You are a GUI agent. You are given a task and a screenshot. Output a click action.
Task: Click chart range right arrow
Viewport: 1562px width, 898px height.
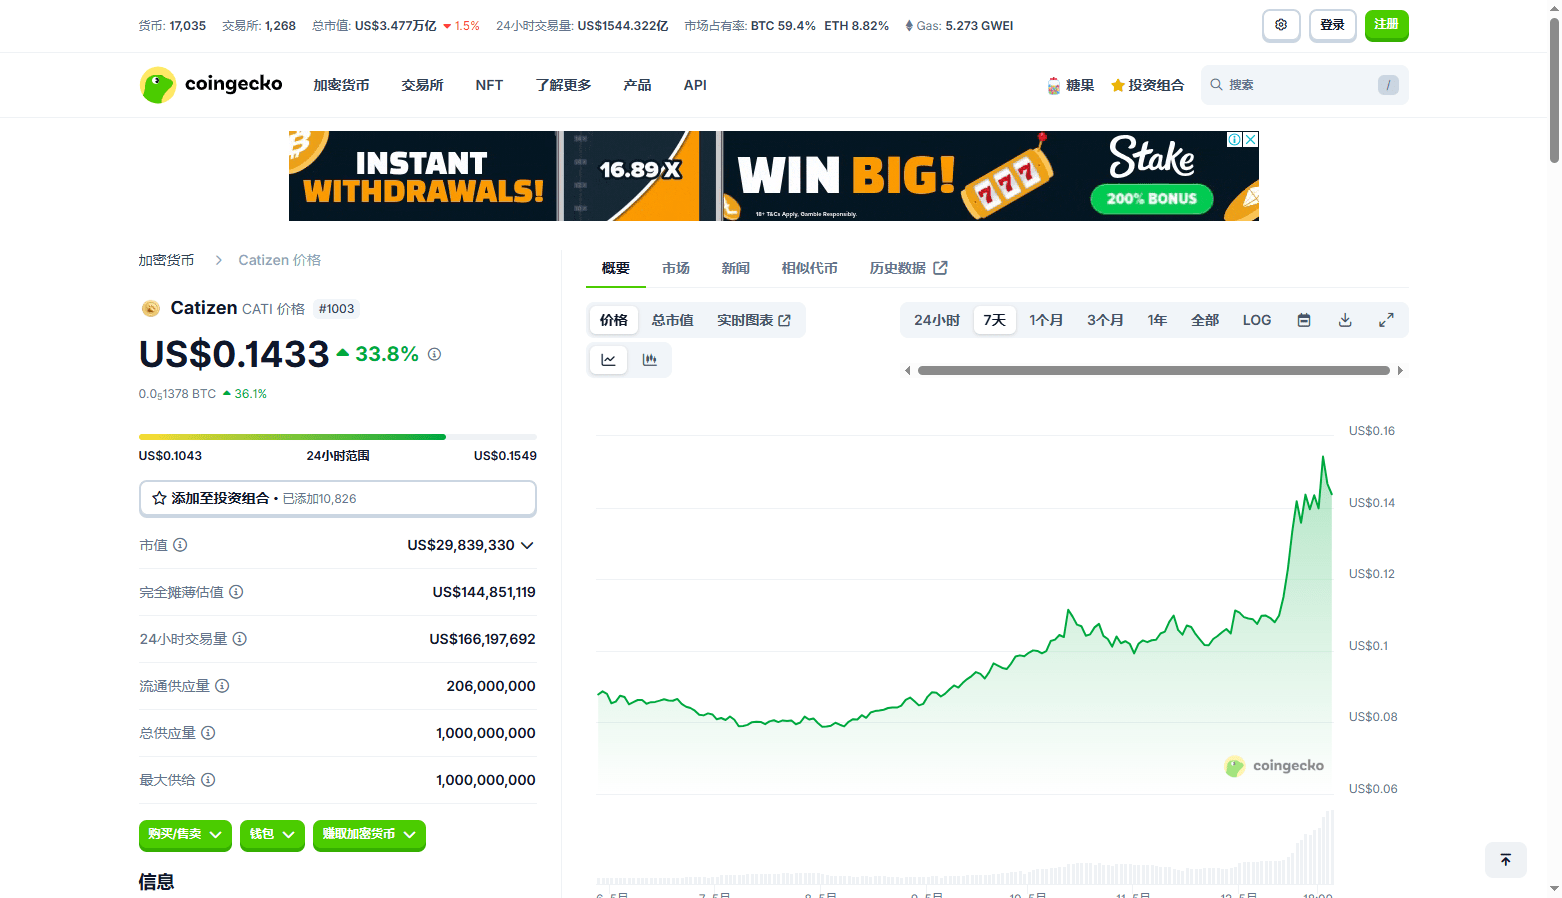[x=1400, y=371]
